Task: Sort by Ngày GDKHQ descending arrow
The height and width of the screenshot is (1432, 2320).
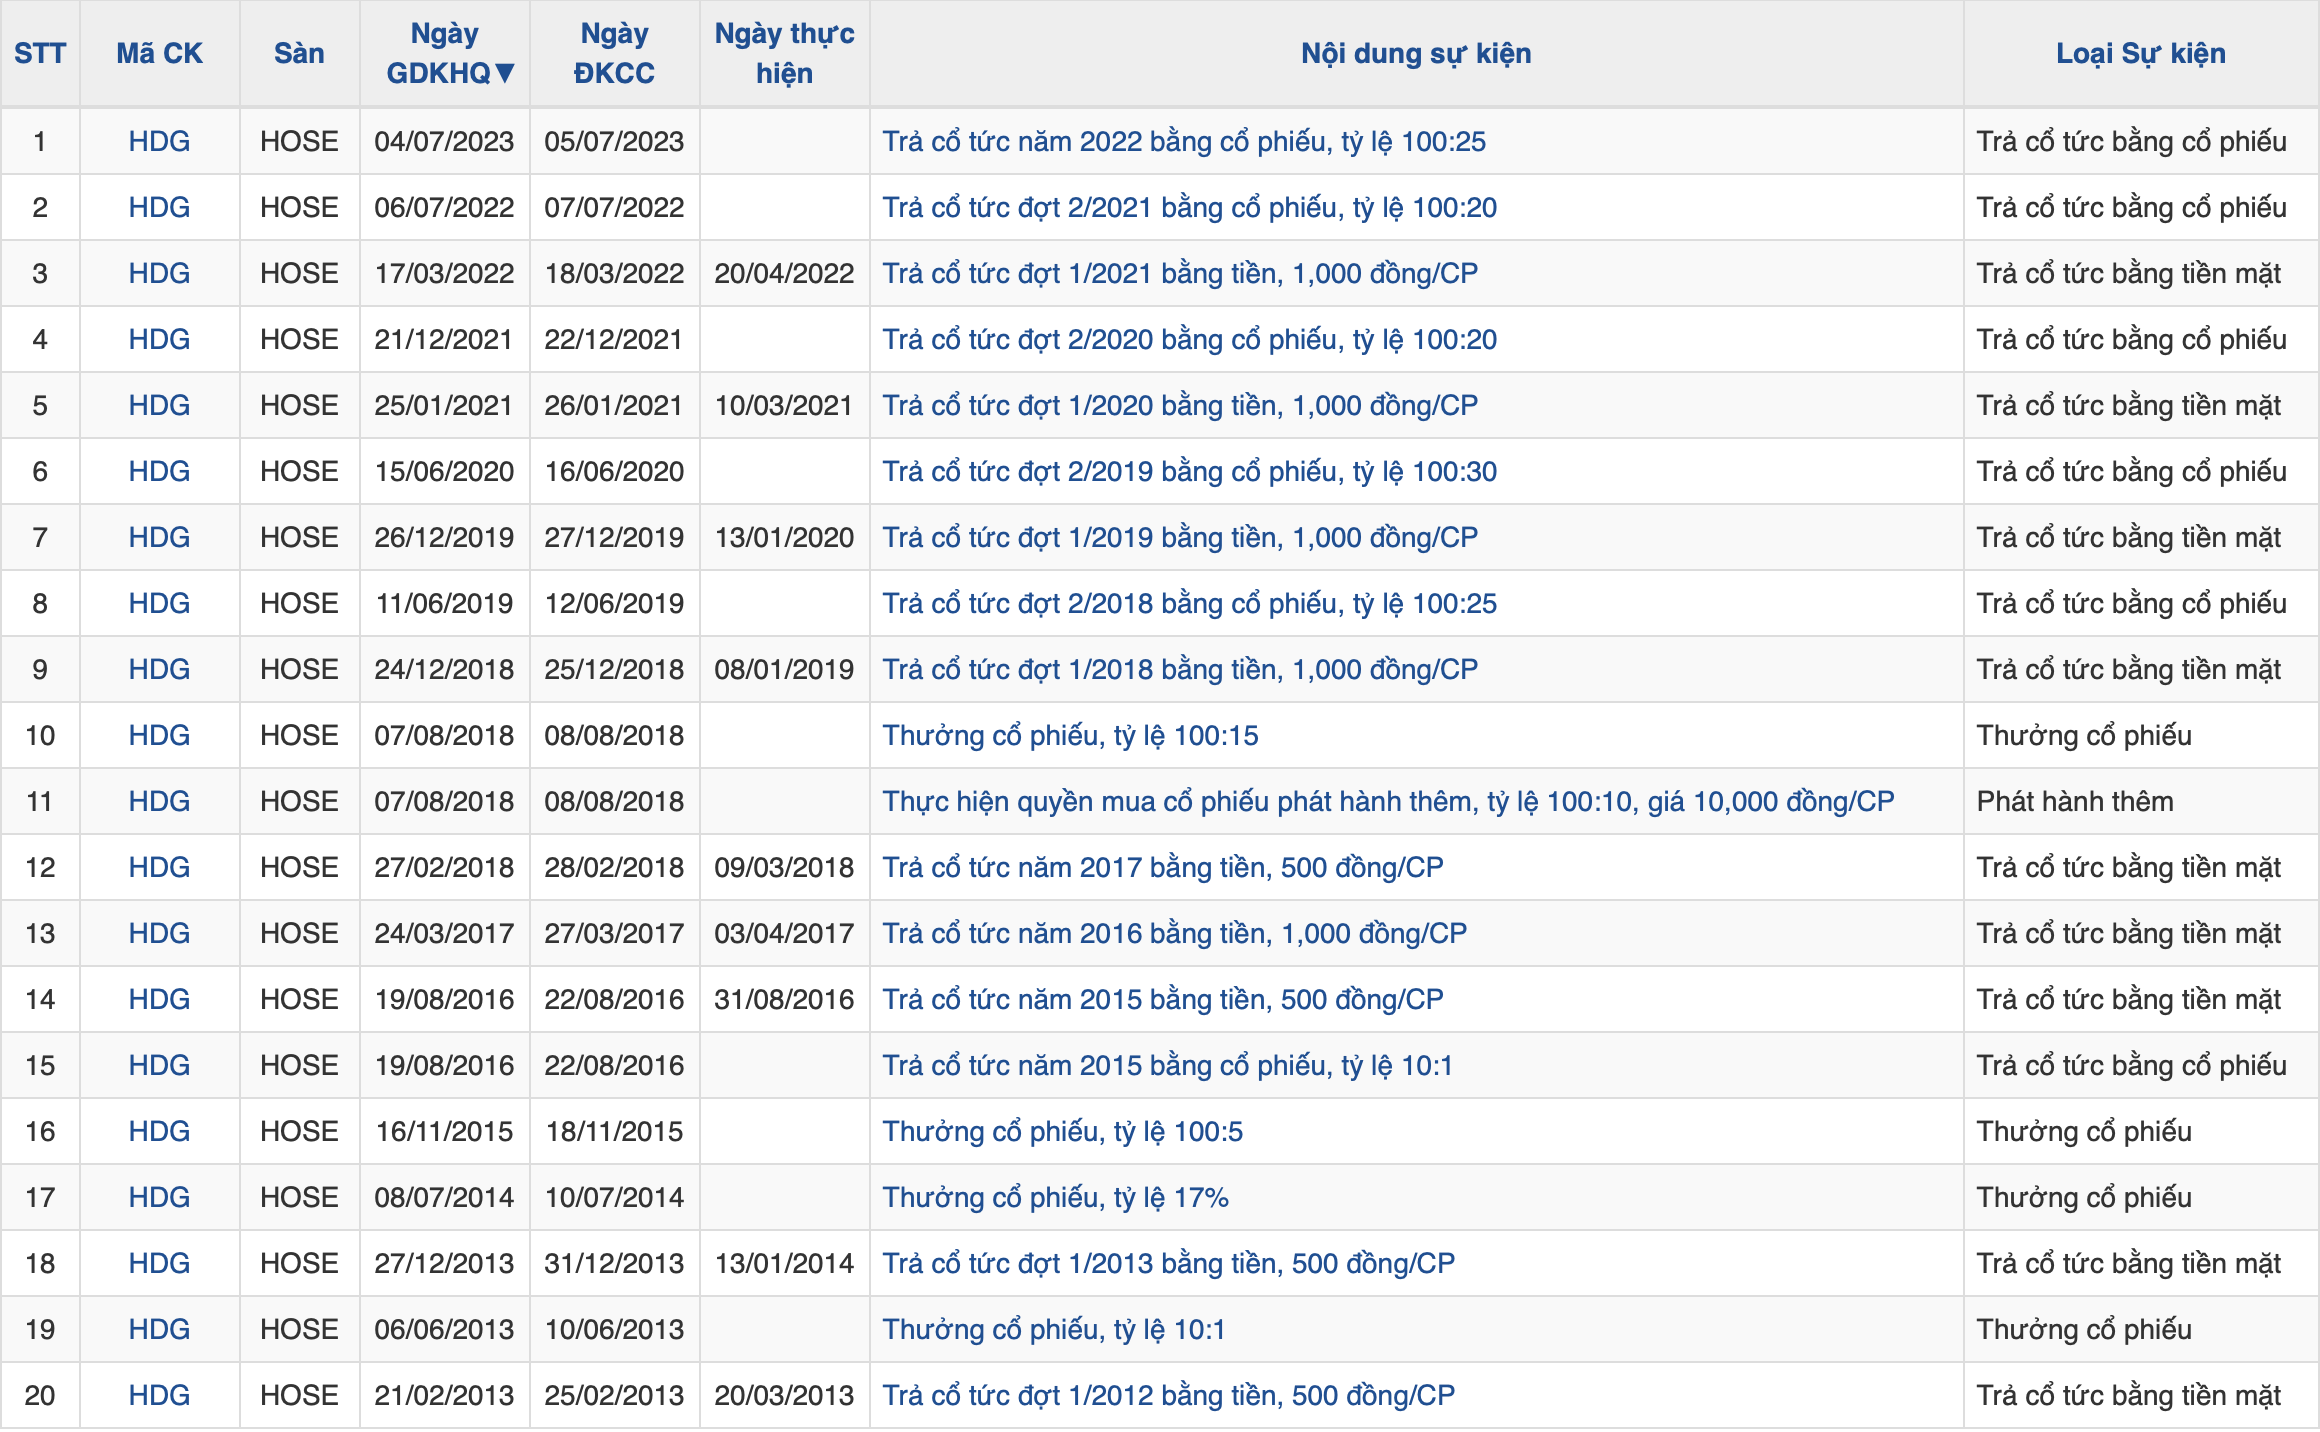Action: pos(504,73)
